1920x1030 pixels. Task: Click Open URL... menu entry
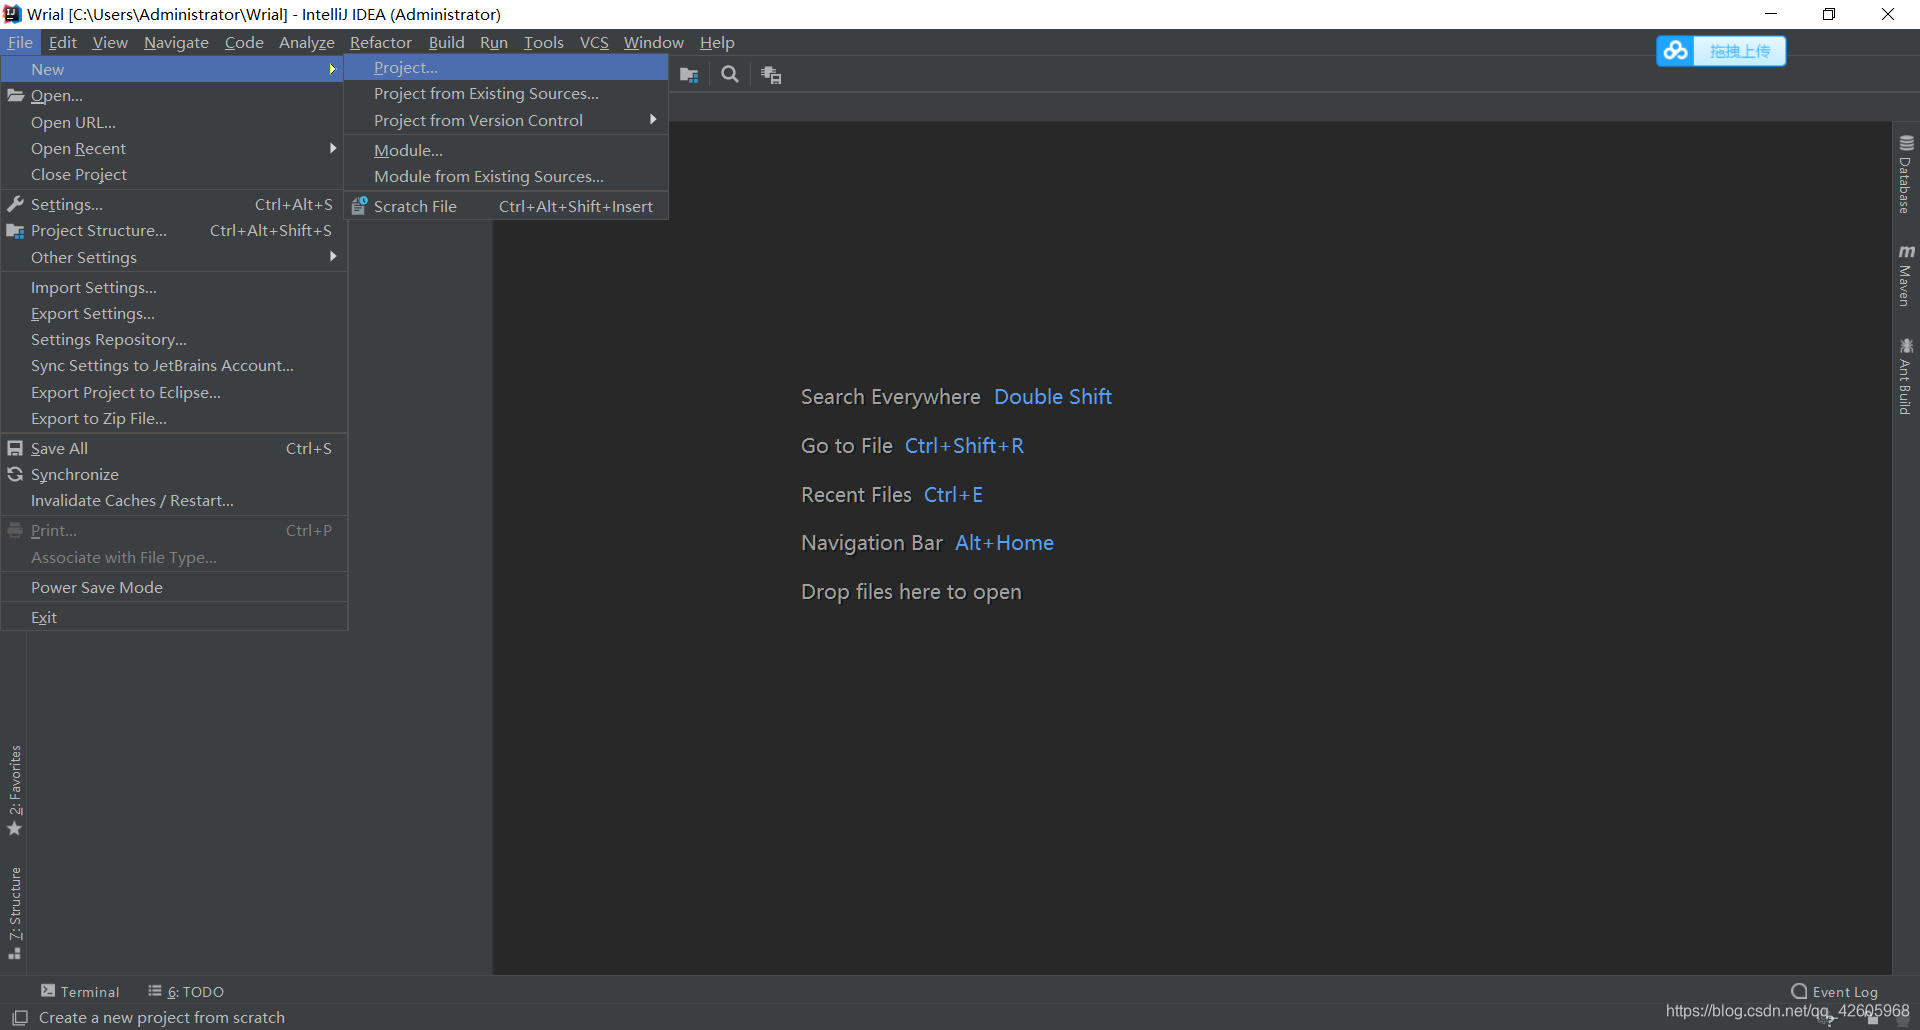point(174,122)
